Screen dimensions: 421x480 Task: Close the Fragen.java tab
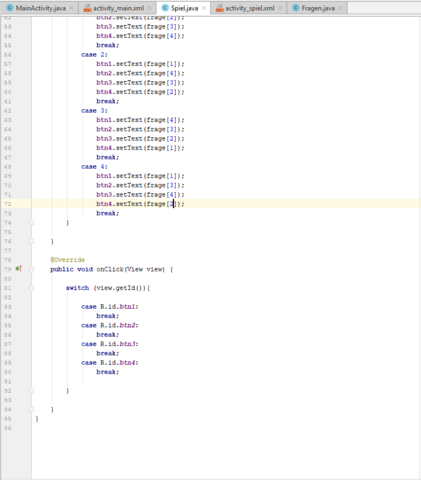pyautogui.click(x=340, y=8)
